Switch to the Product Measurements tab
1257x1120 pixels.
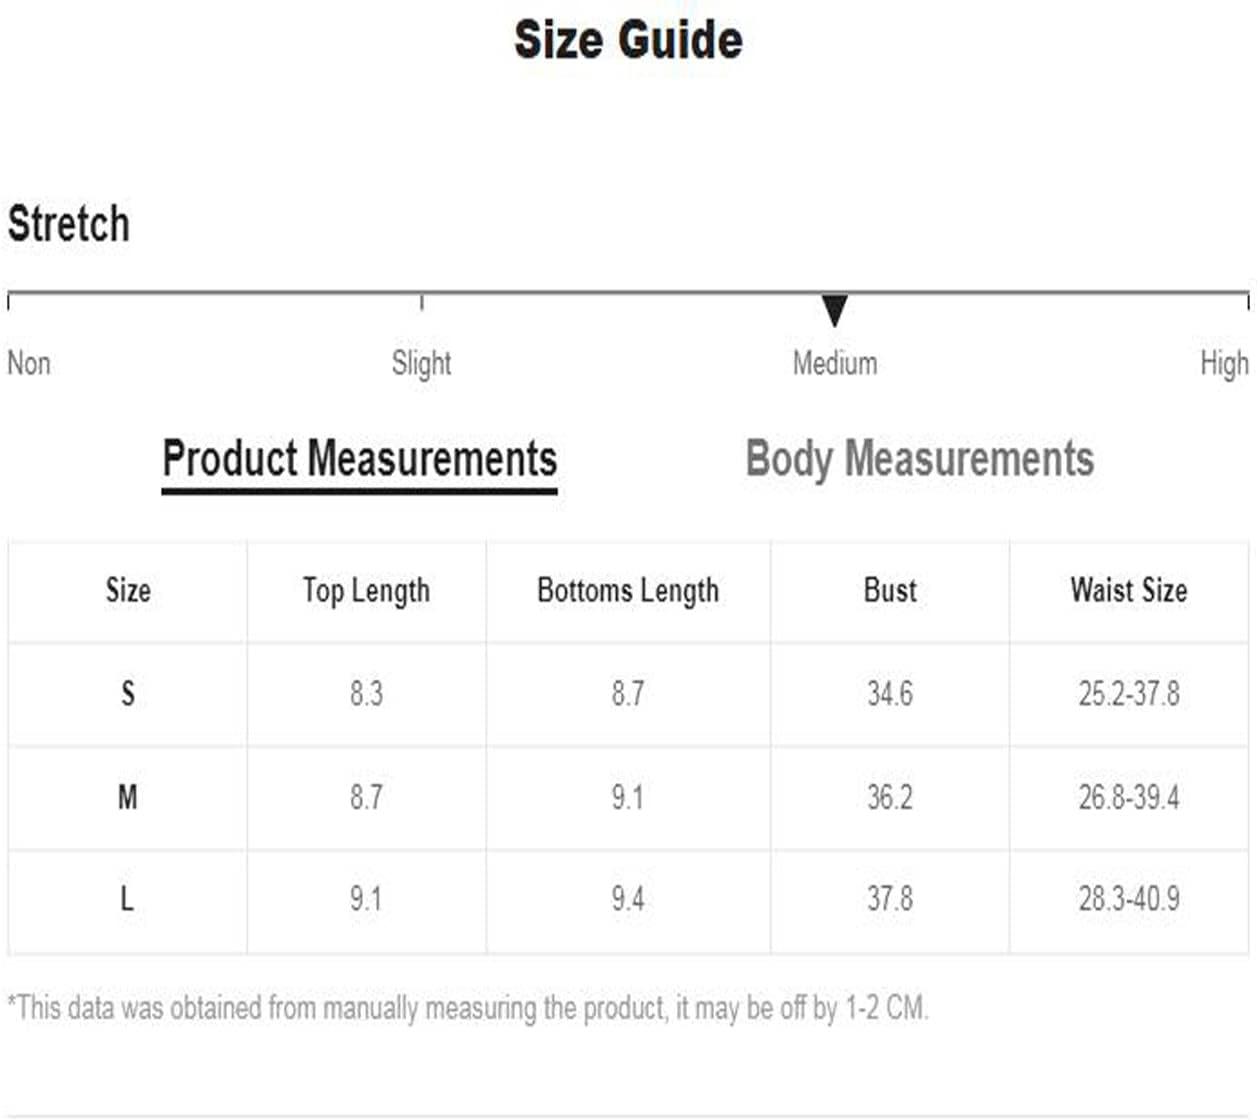359,460
